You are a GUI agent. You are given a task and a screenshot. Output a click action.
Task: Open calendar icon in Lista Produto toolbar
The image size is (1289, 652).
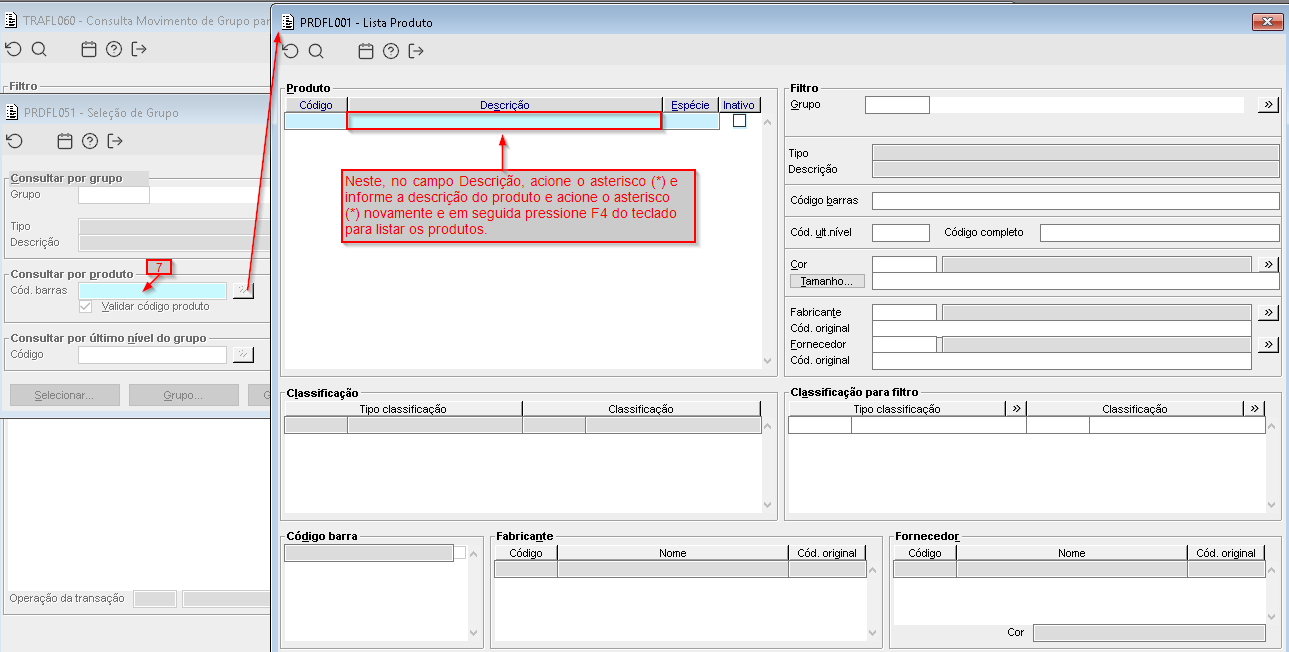(x=366, y=51)
